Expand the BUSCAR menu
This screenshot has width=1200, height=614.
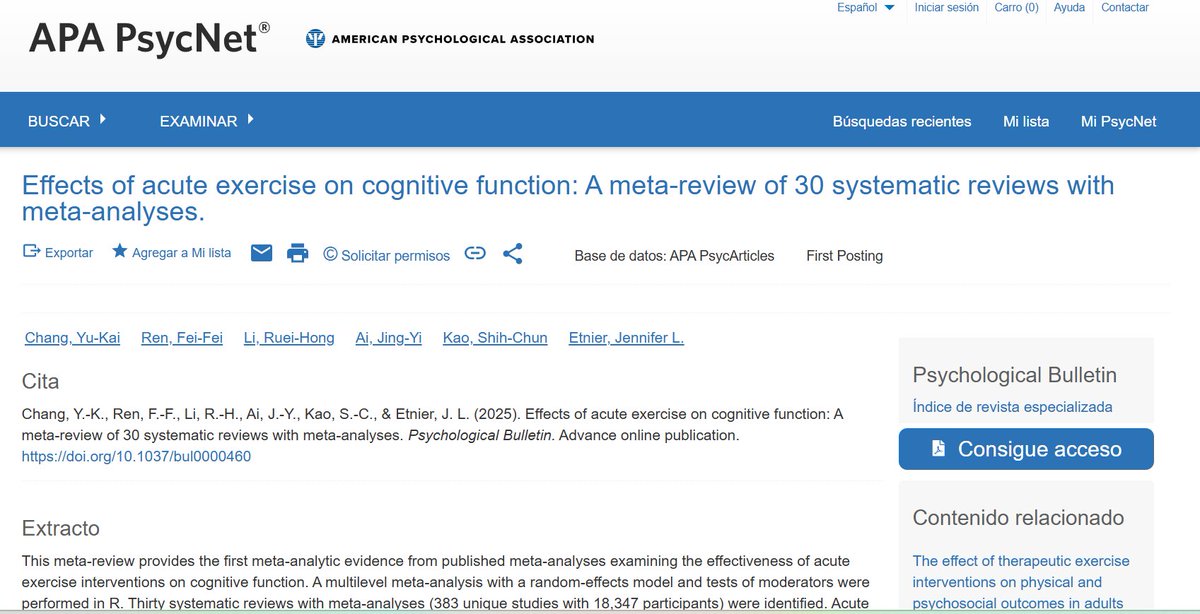tap(67, 121)
